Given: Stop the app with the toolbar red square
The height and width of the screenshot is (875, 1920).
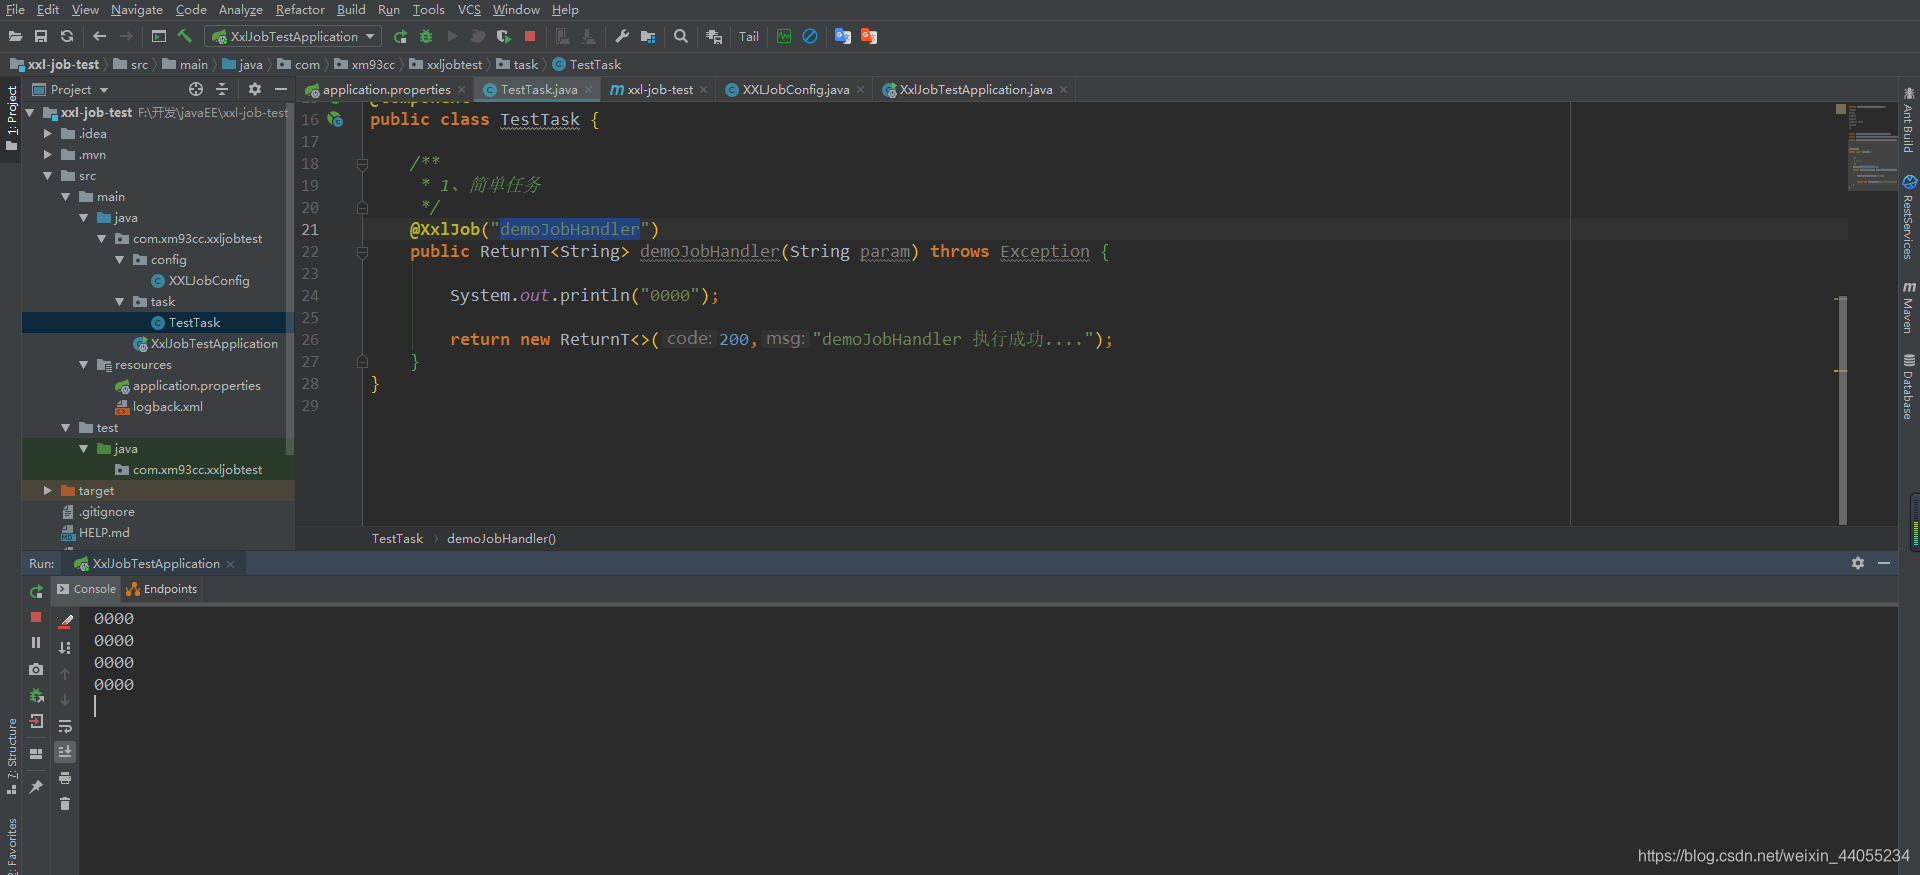Looking at the screenshot, I should (530, 36).
